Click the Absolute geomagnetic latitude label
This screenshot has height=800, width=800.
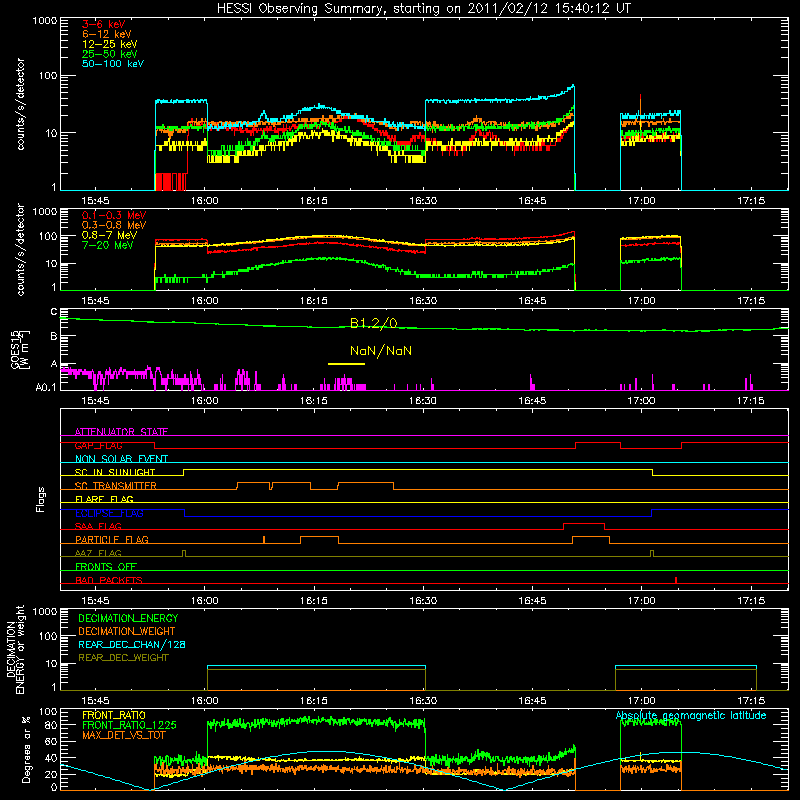coord(691,715)
